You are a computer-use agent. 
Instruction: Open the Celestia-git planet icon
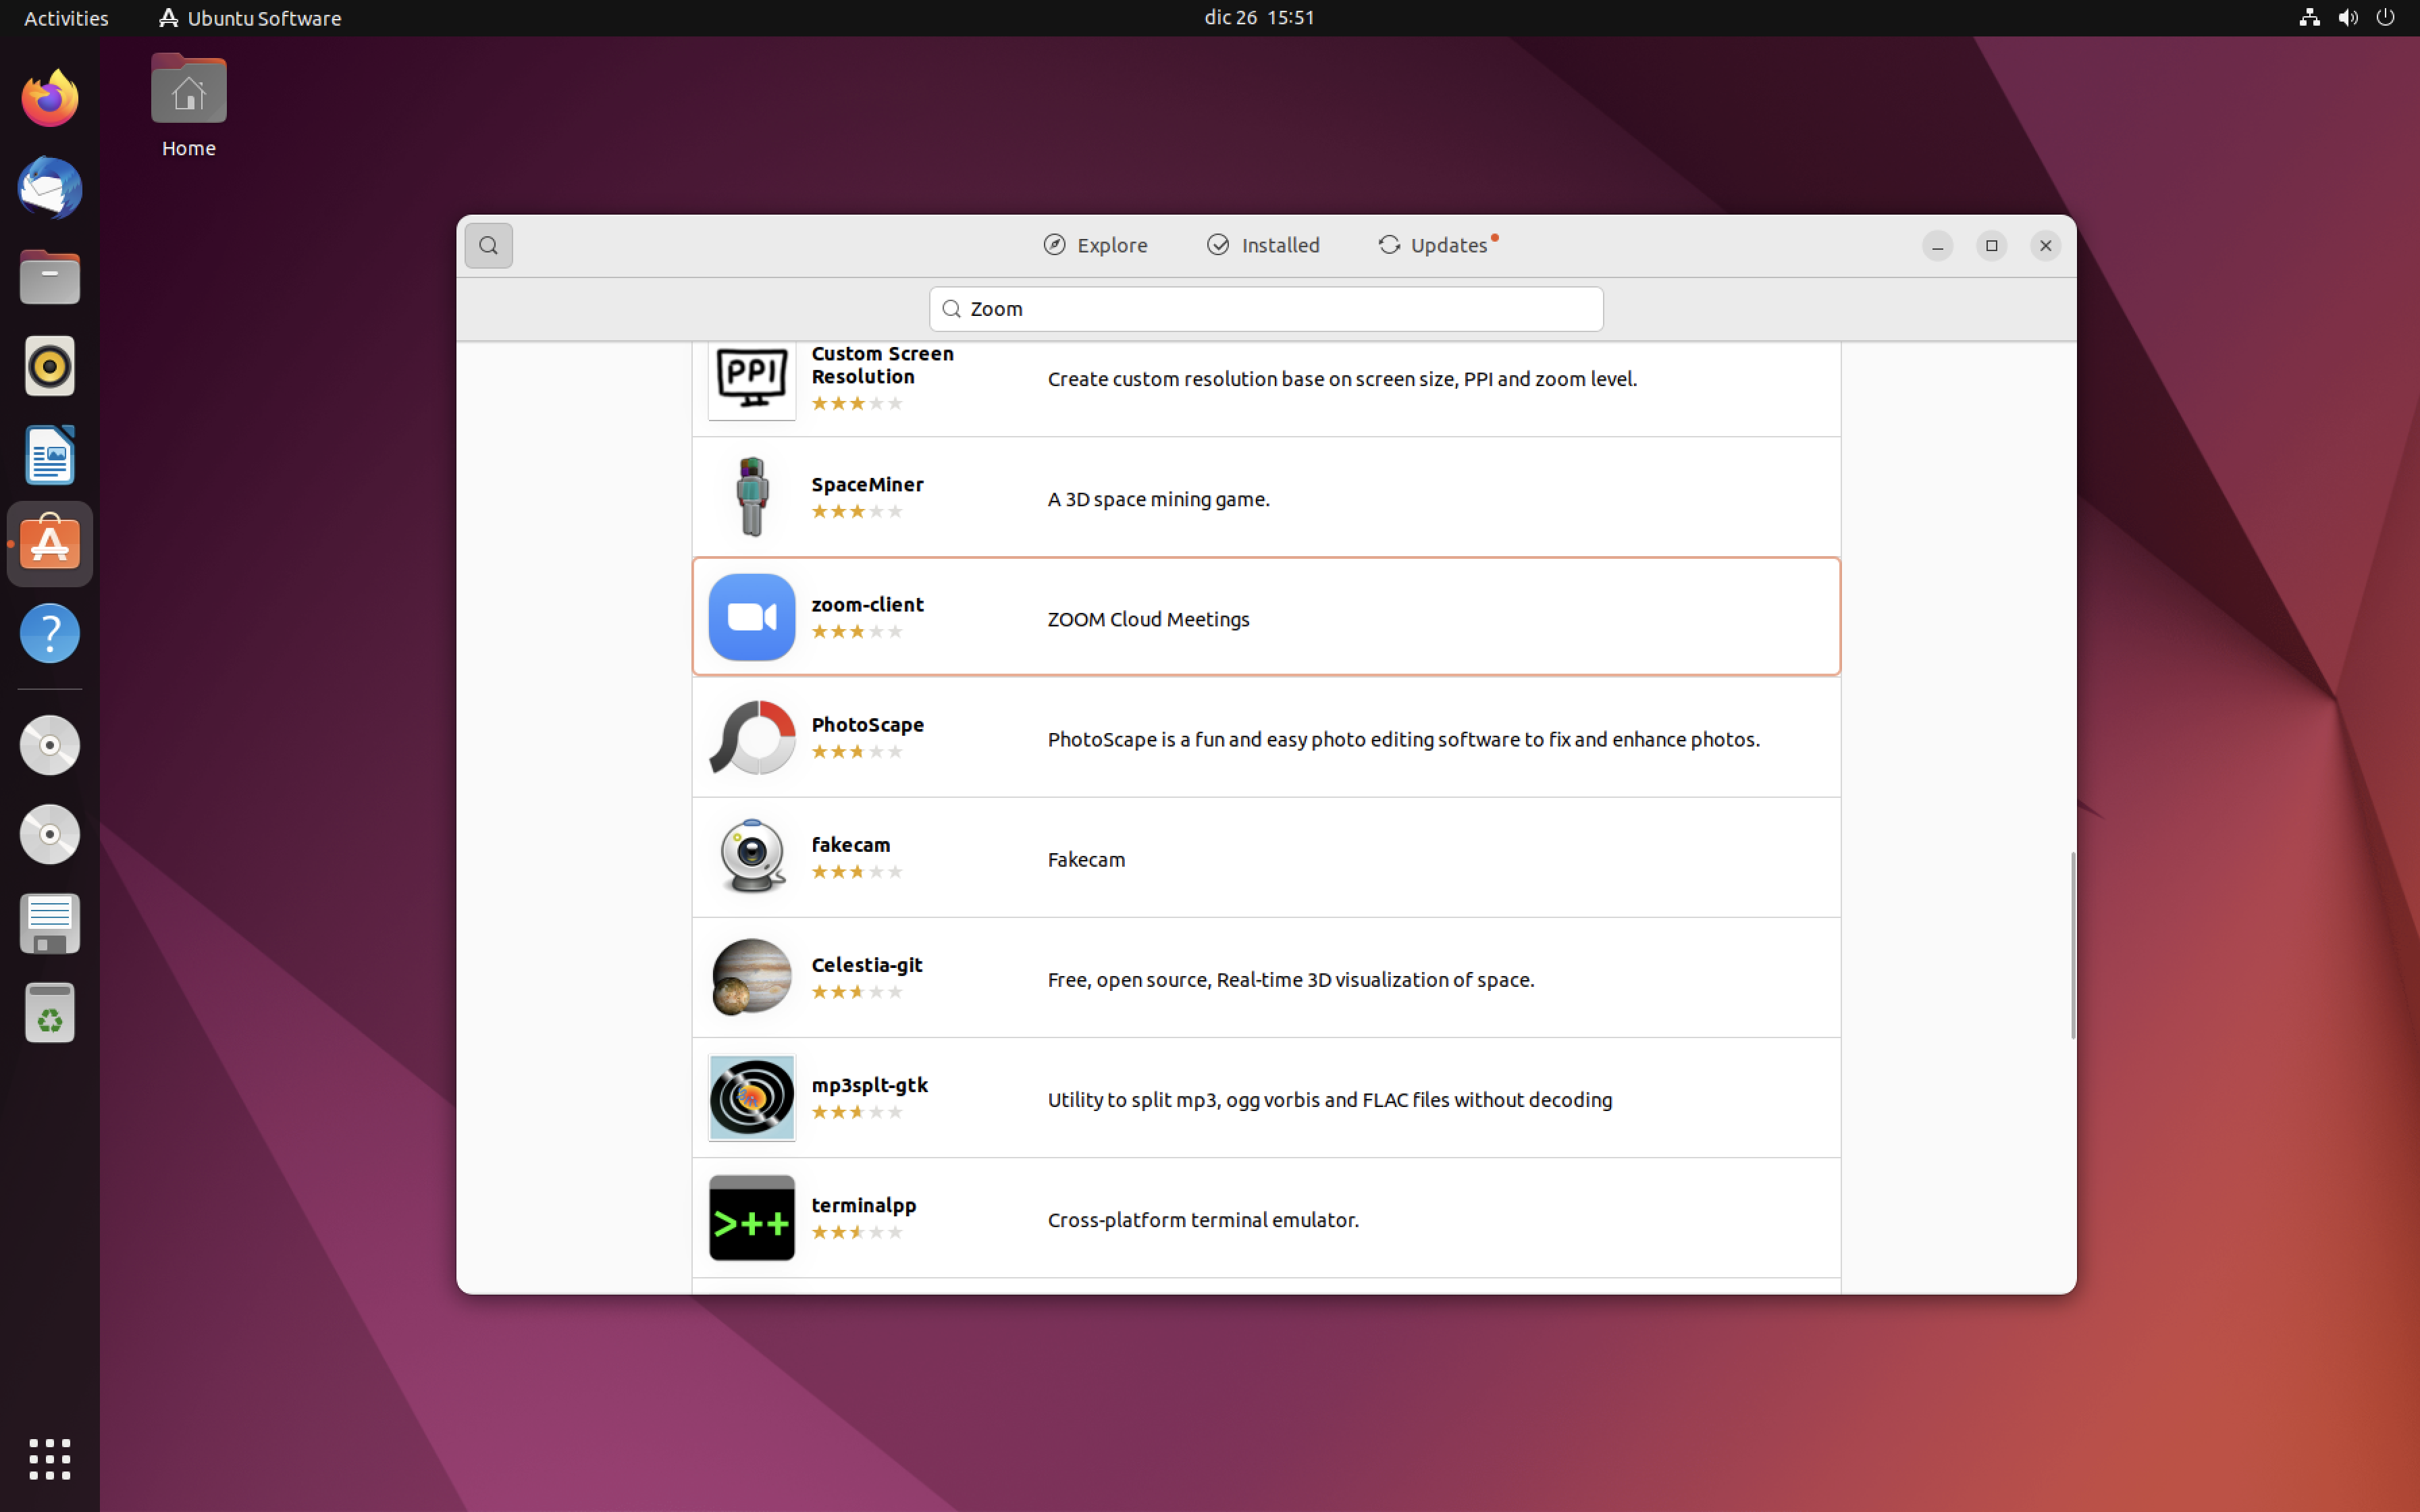click(x=751, y=977)
